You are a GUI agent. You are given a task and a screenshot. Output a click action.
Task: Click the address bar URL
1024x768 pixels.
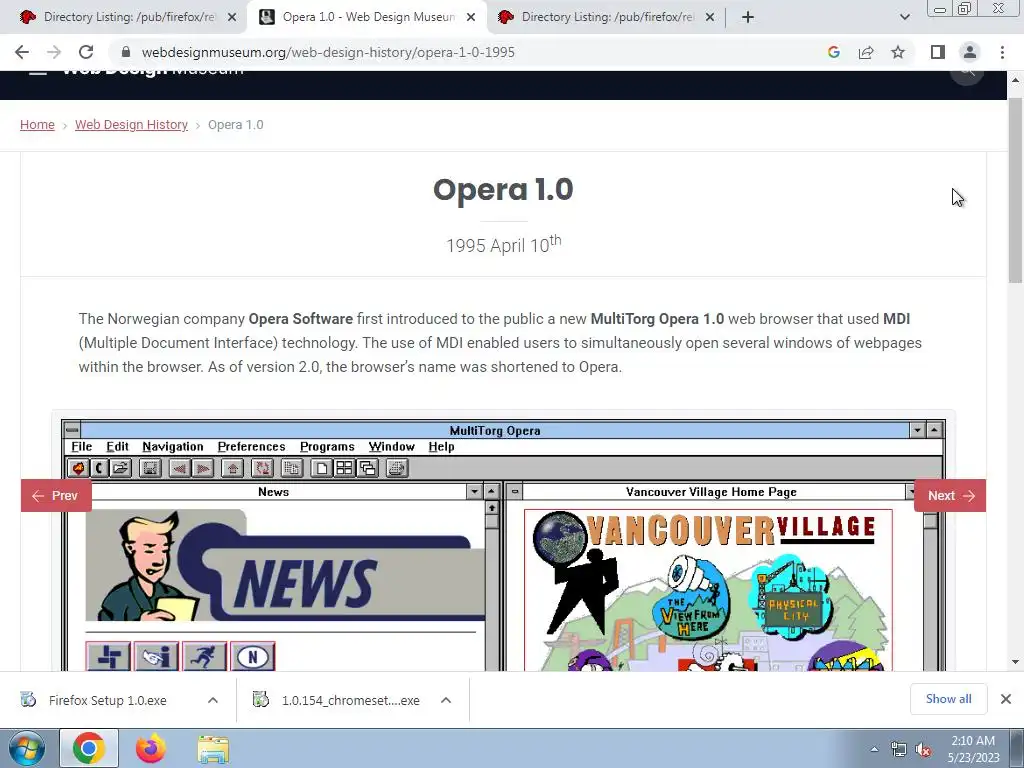[328, 52]
